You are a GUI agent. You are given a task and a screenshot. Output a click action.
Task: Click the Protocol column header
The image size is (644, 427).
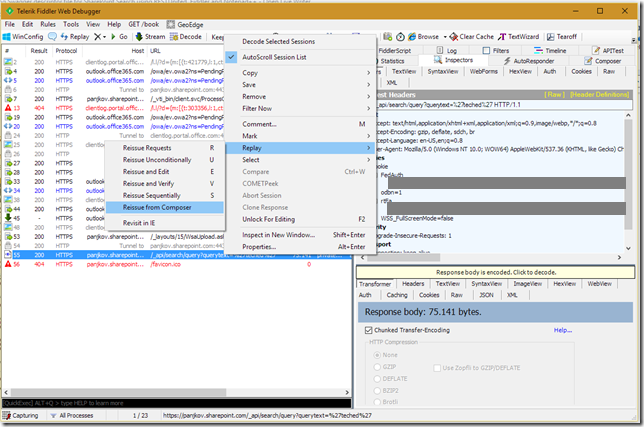(x=66, y=51)
